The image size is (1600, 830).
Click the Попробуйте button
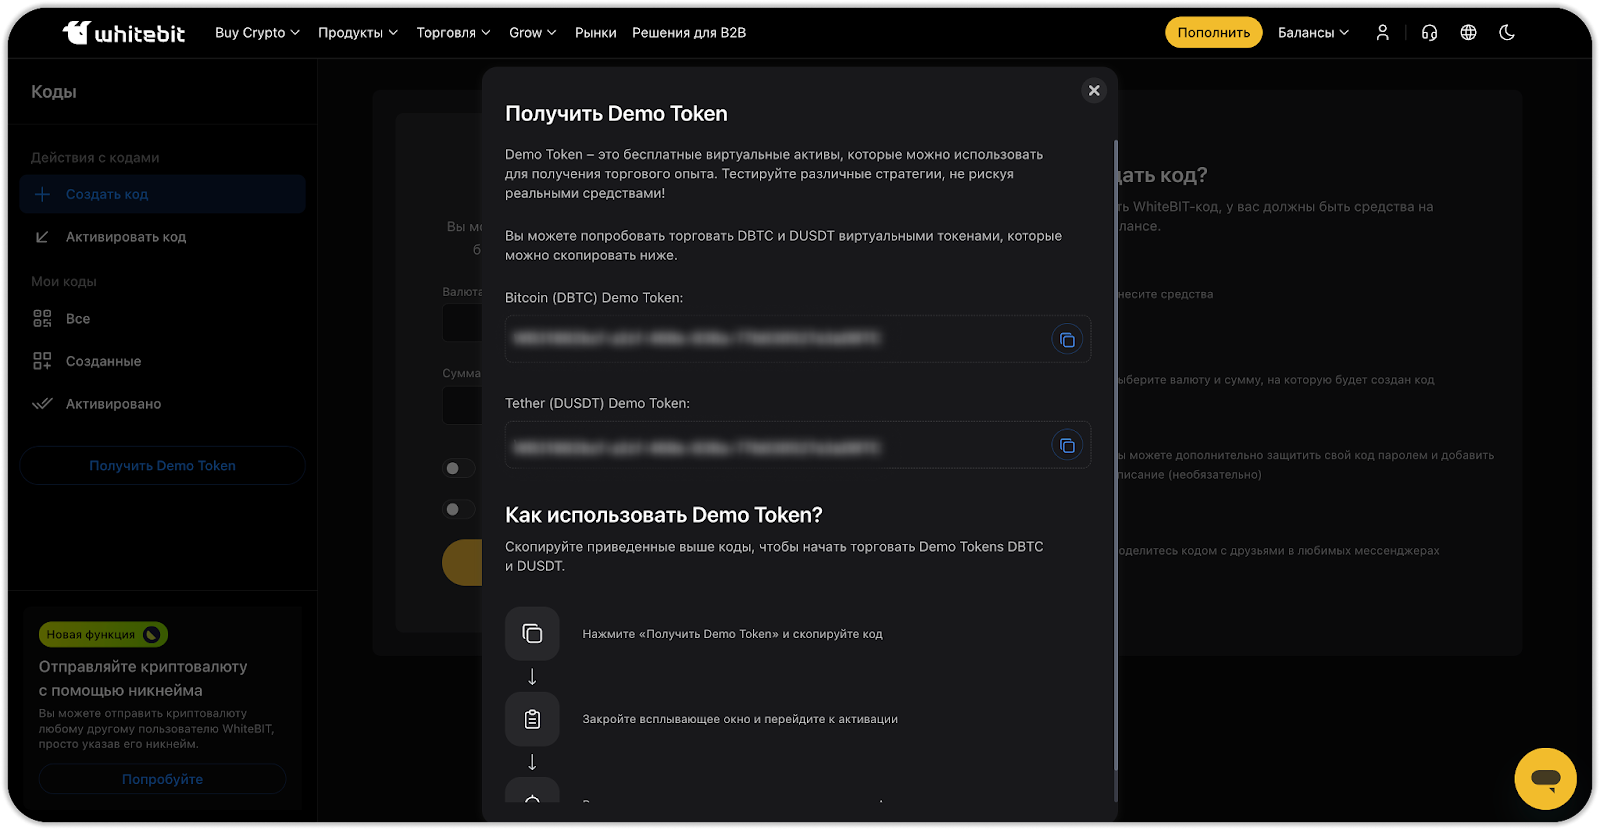click(162, 779)
